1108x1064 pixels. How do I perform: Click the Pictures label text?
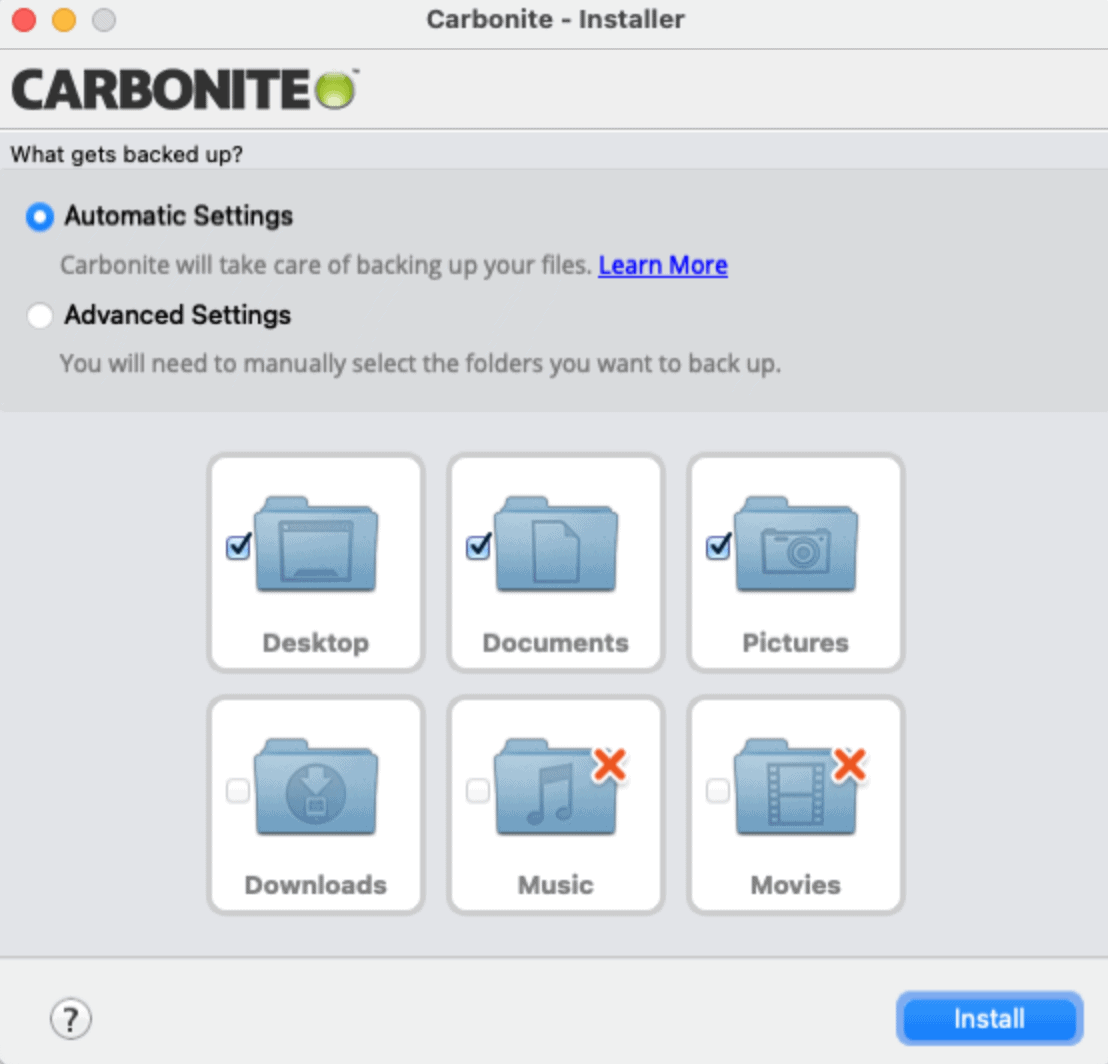[796, 643]
